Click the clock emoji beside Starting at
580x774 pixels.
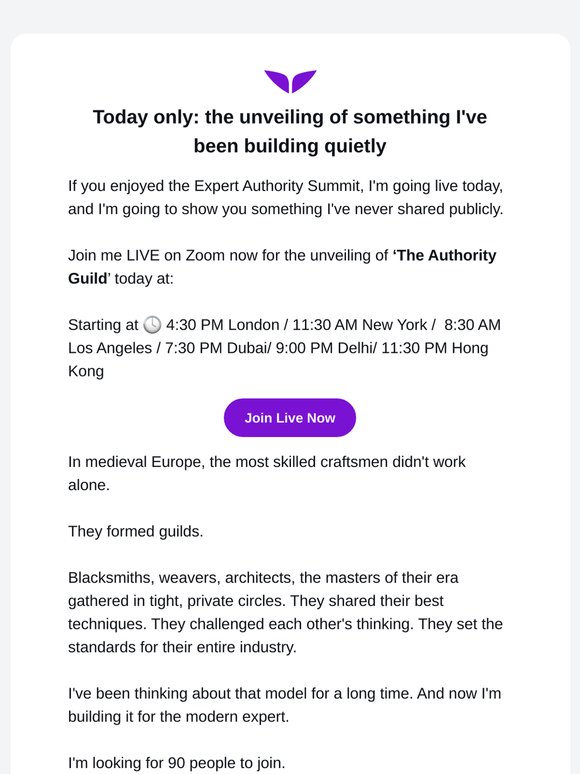tap(152, 325)
